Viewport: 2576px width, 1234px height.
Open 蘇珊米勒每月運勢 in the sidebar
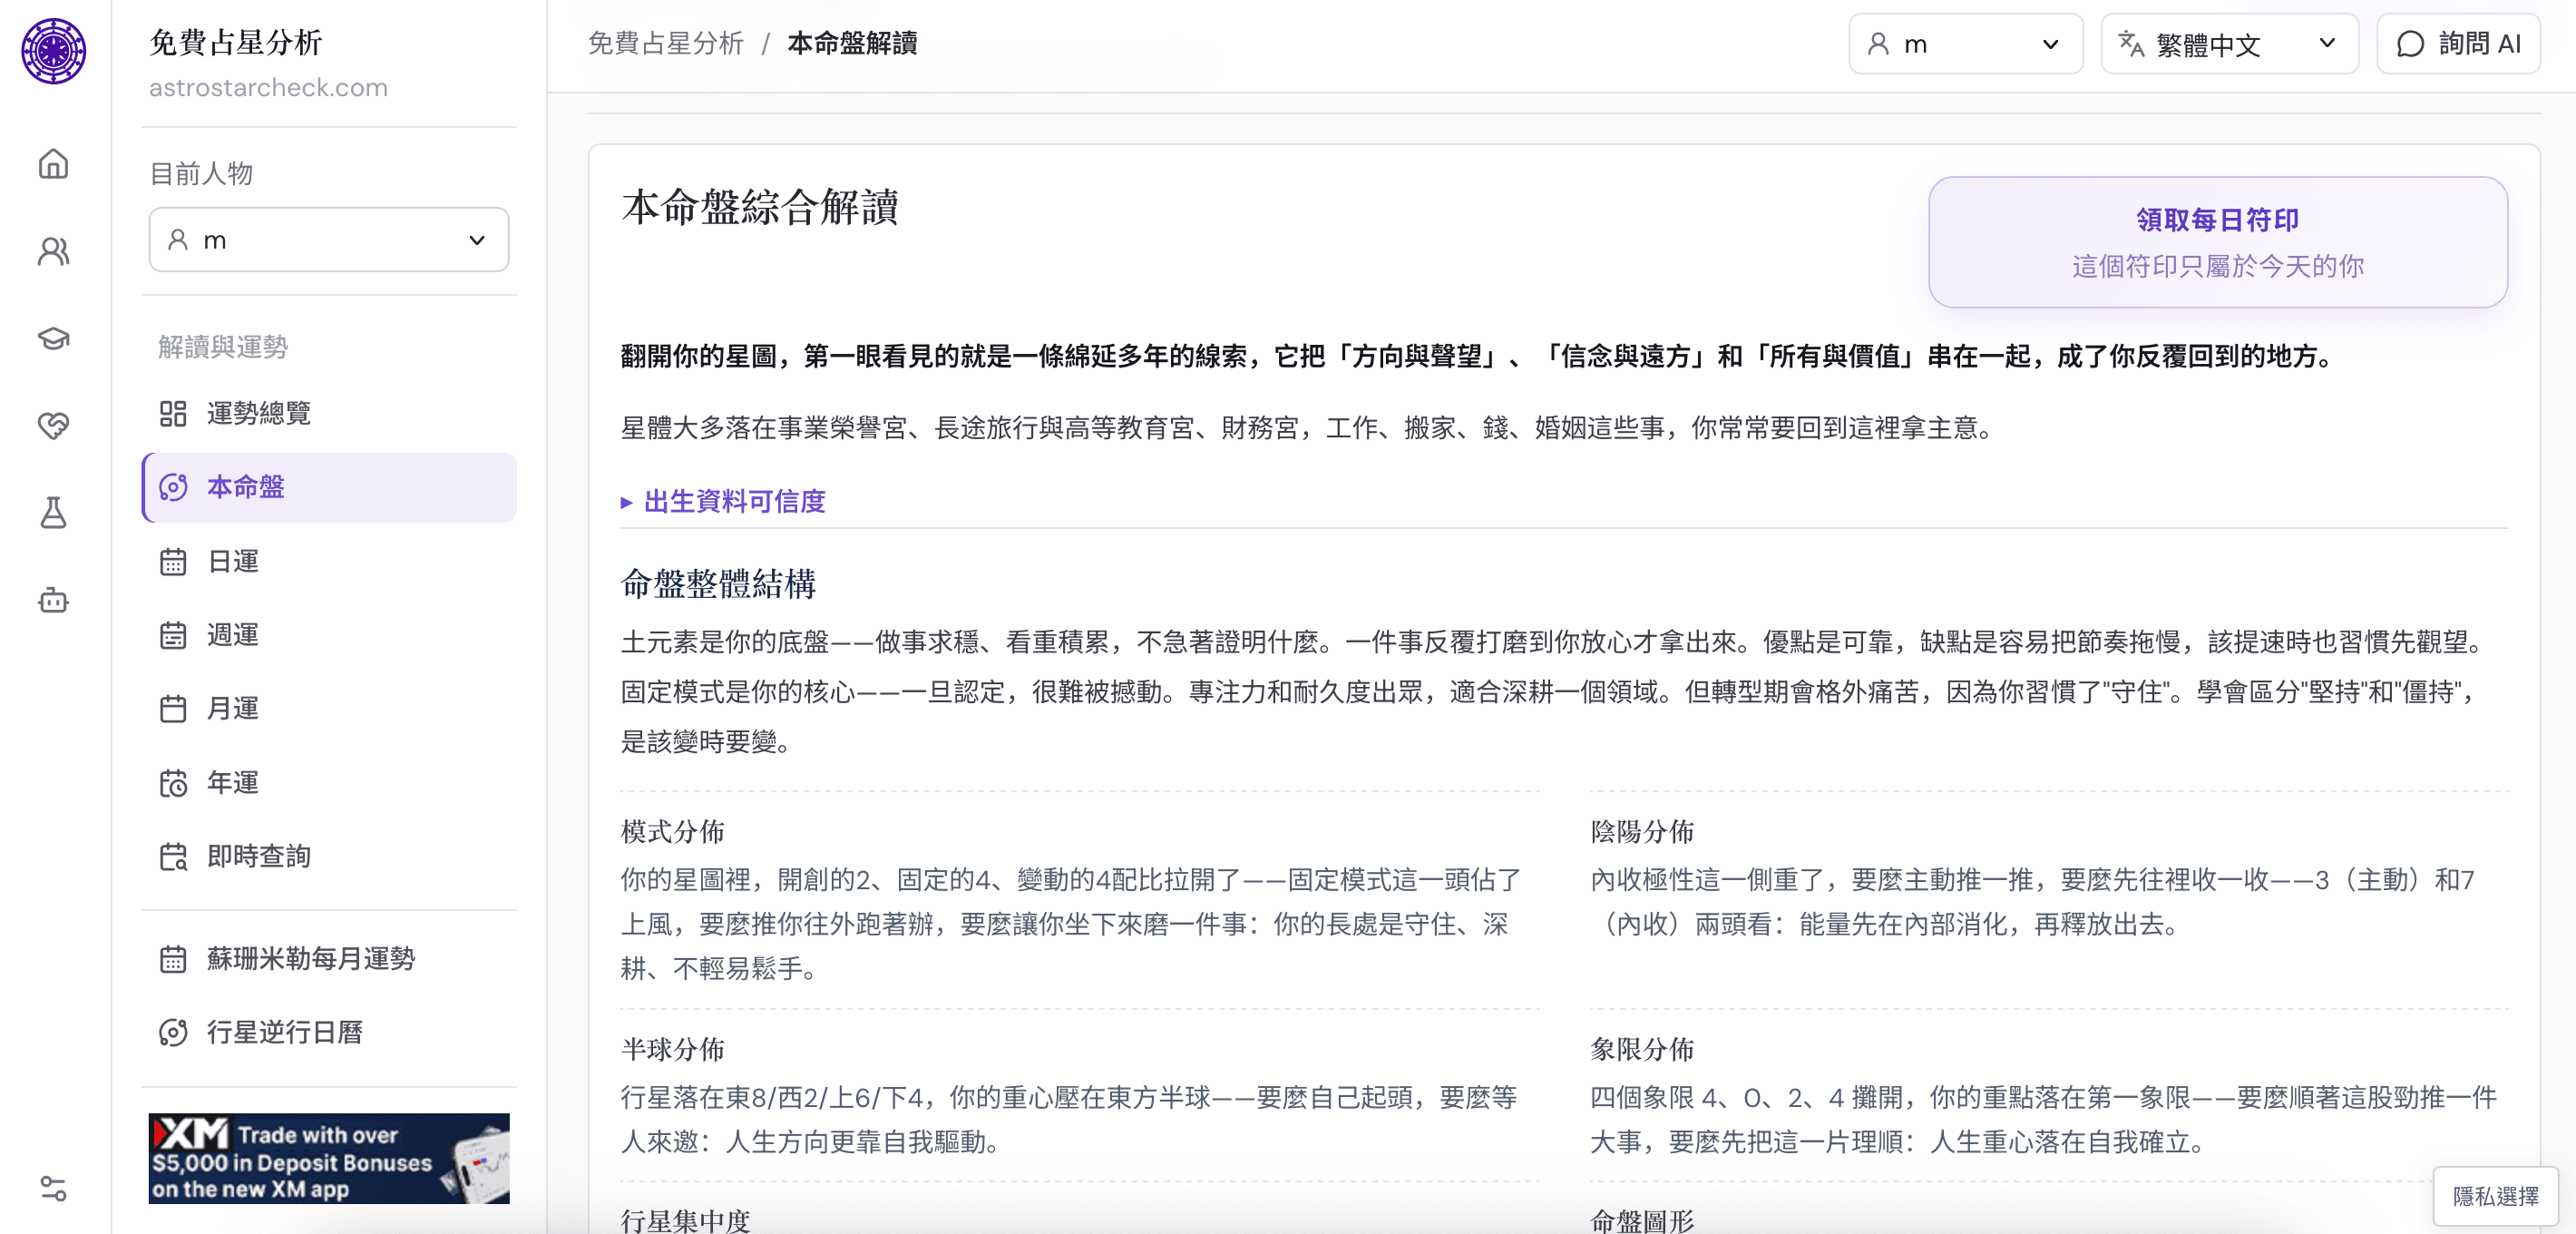[329, 959]
